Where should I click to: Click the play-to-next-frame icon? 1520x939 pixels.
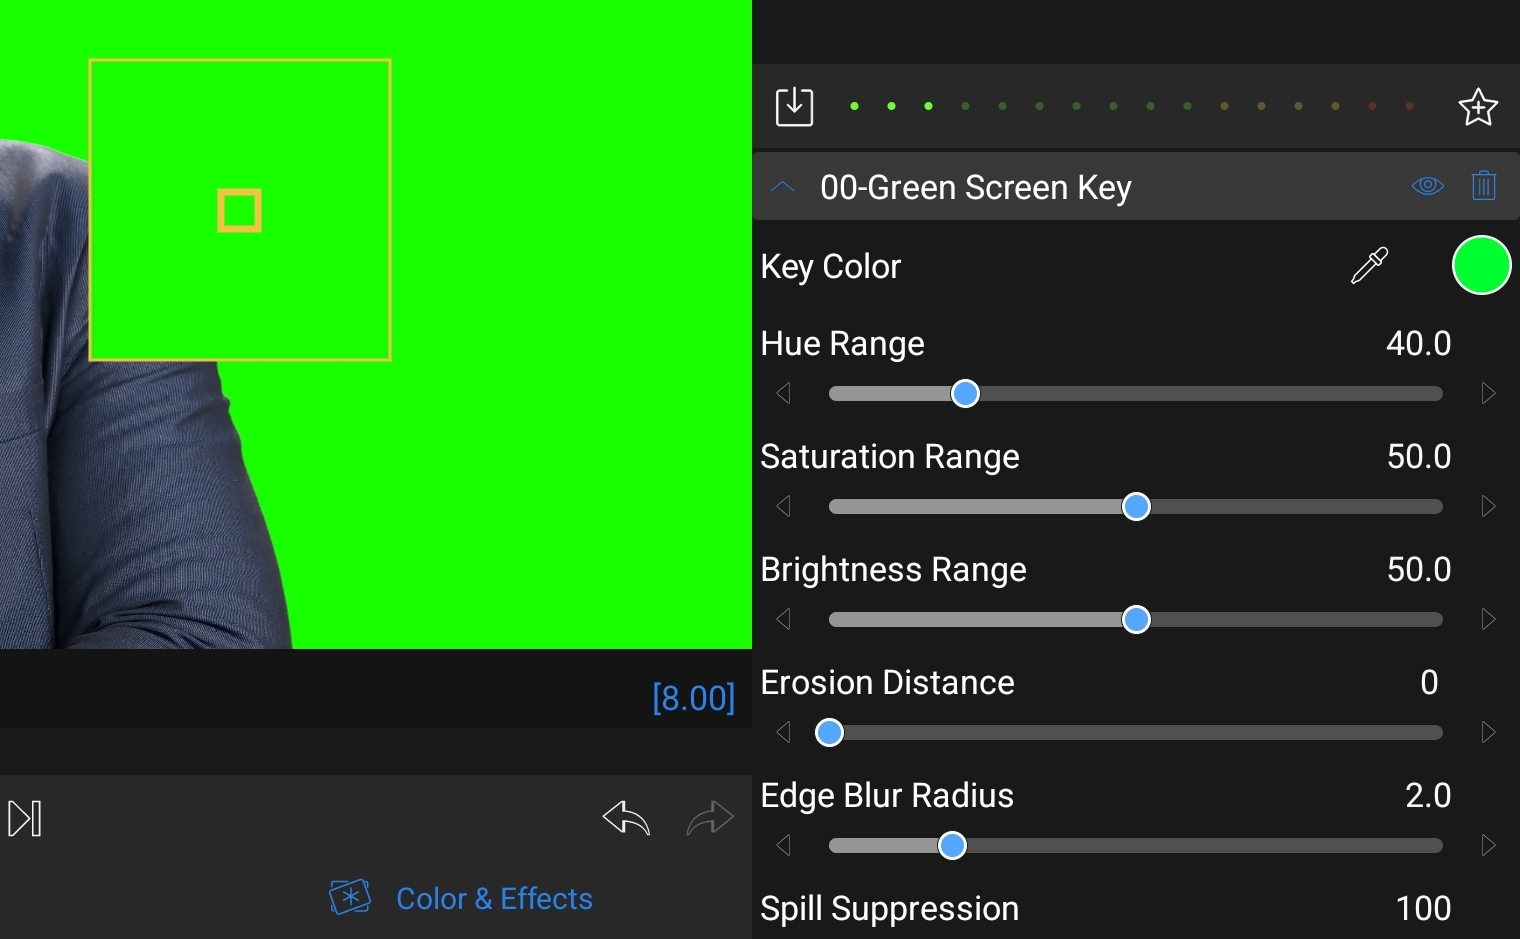click(x=25, y=818)
